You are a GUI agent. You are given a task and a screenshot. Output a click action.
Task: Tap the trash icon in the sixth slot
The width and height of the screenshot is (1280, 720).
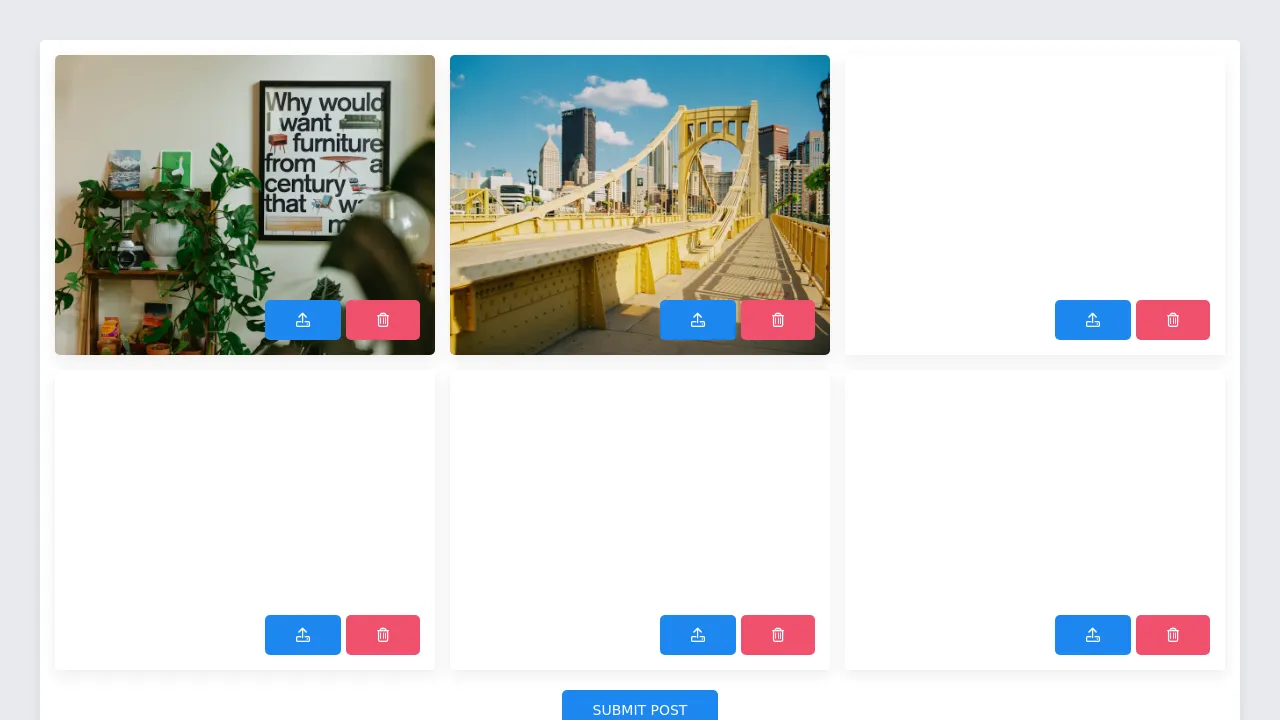point(1173,635)
